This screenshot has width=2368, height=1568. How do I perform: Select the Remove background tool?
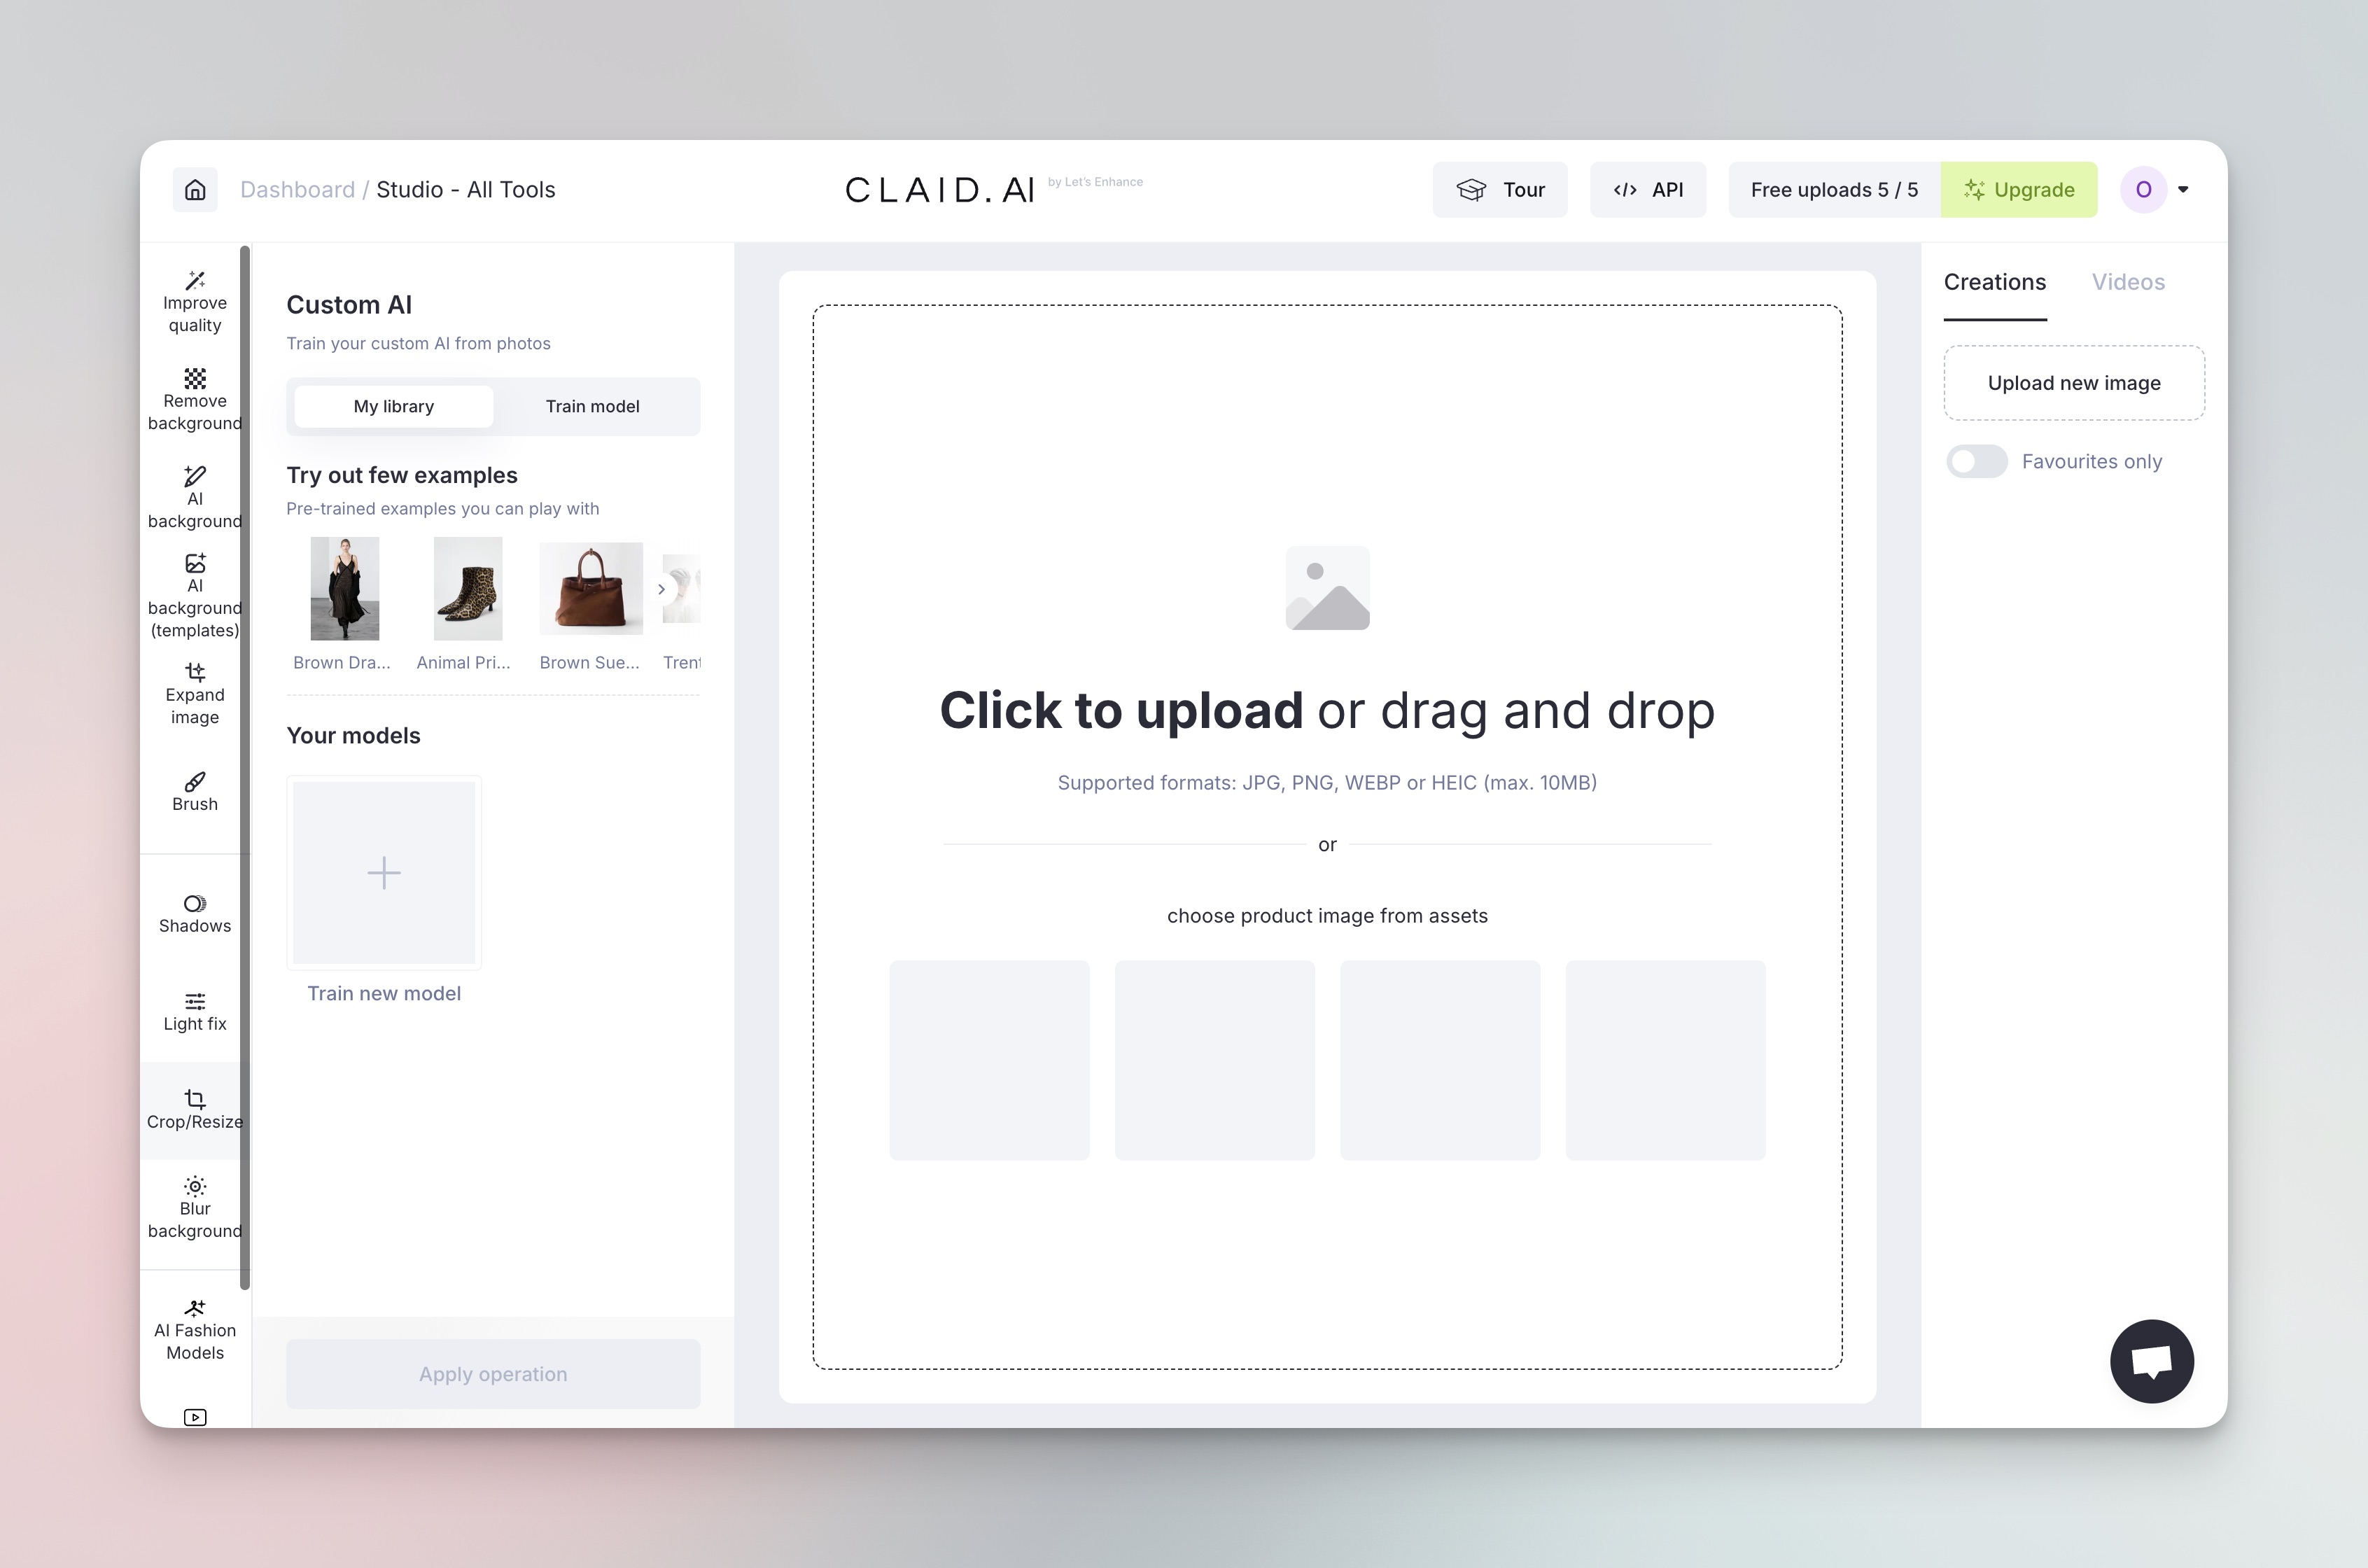195,400
